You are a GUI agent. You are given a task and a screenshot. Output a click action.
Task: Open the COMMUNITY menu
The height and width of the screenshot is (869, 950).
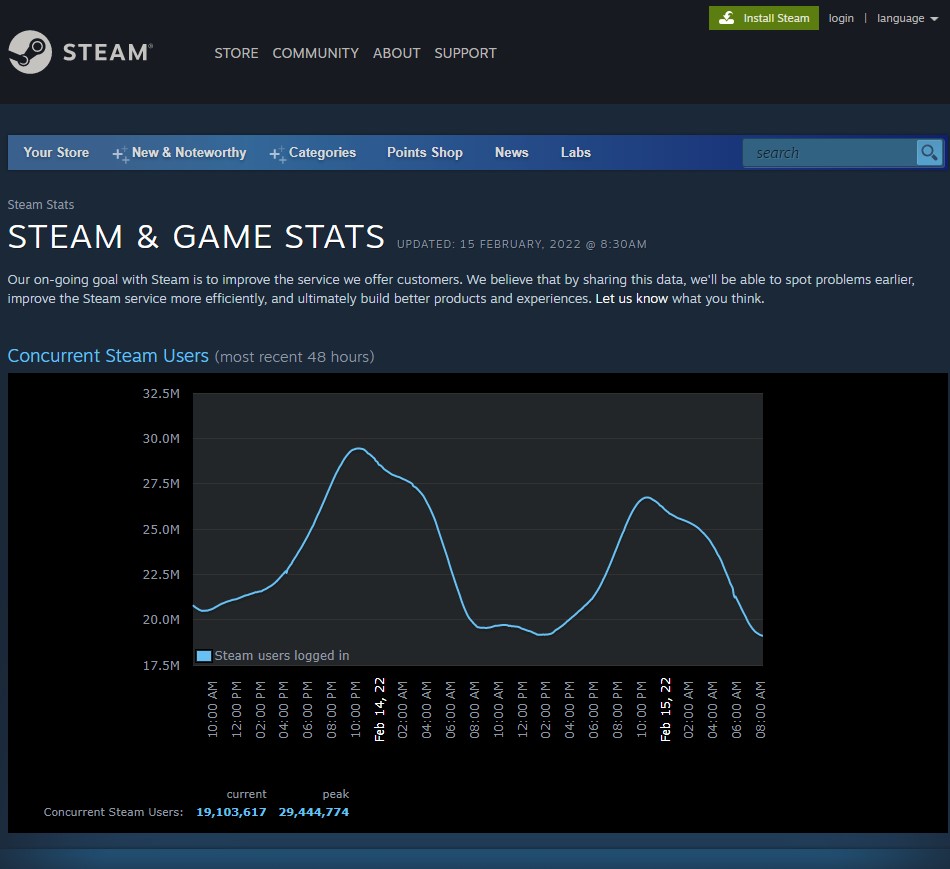pos(316,53)
